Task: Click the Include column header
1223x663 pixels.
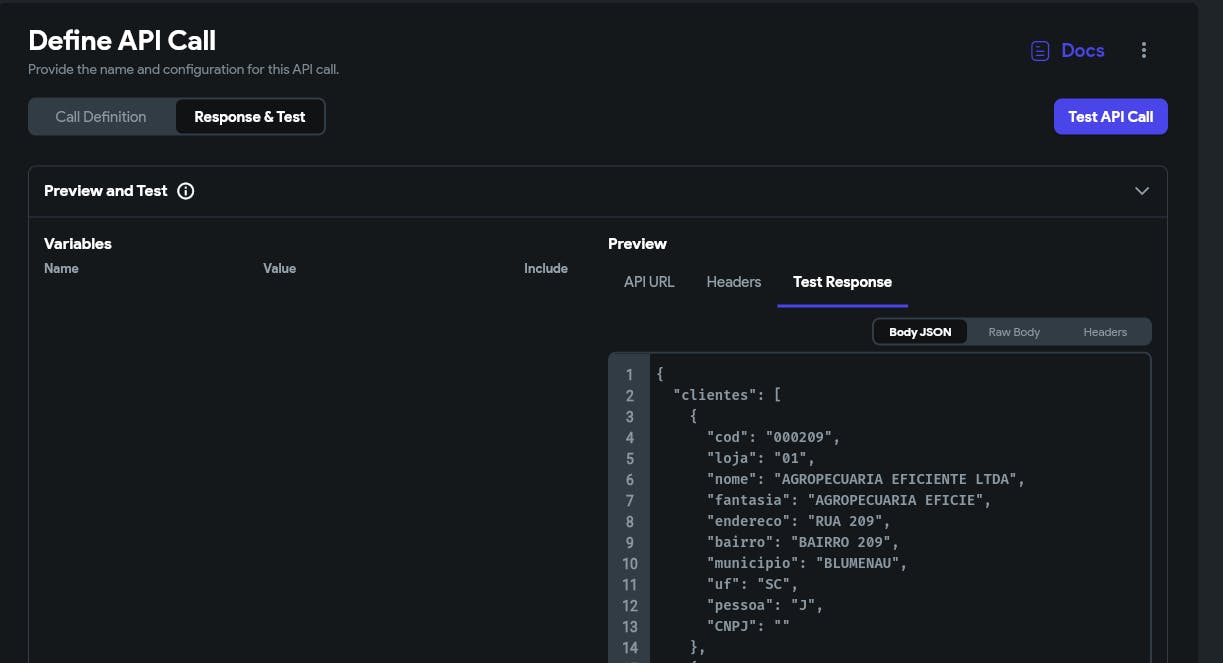Action: (x=546, y=269)
